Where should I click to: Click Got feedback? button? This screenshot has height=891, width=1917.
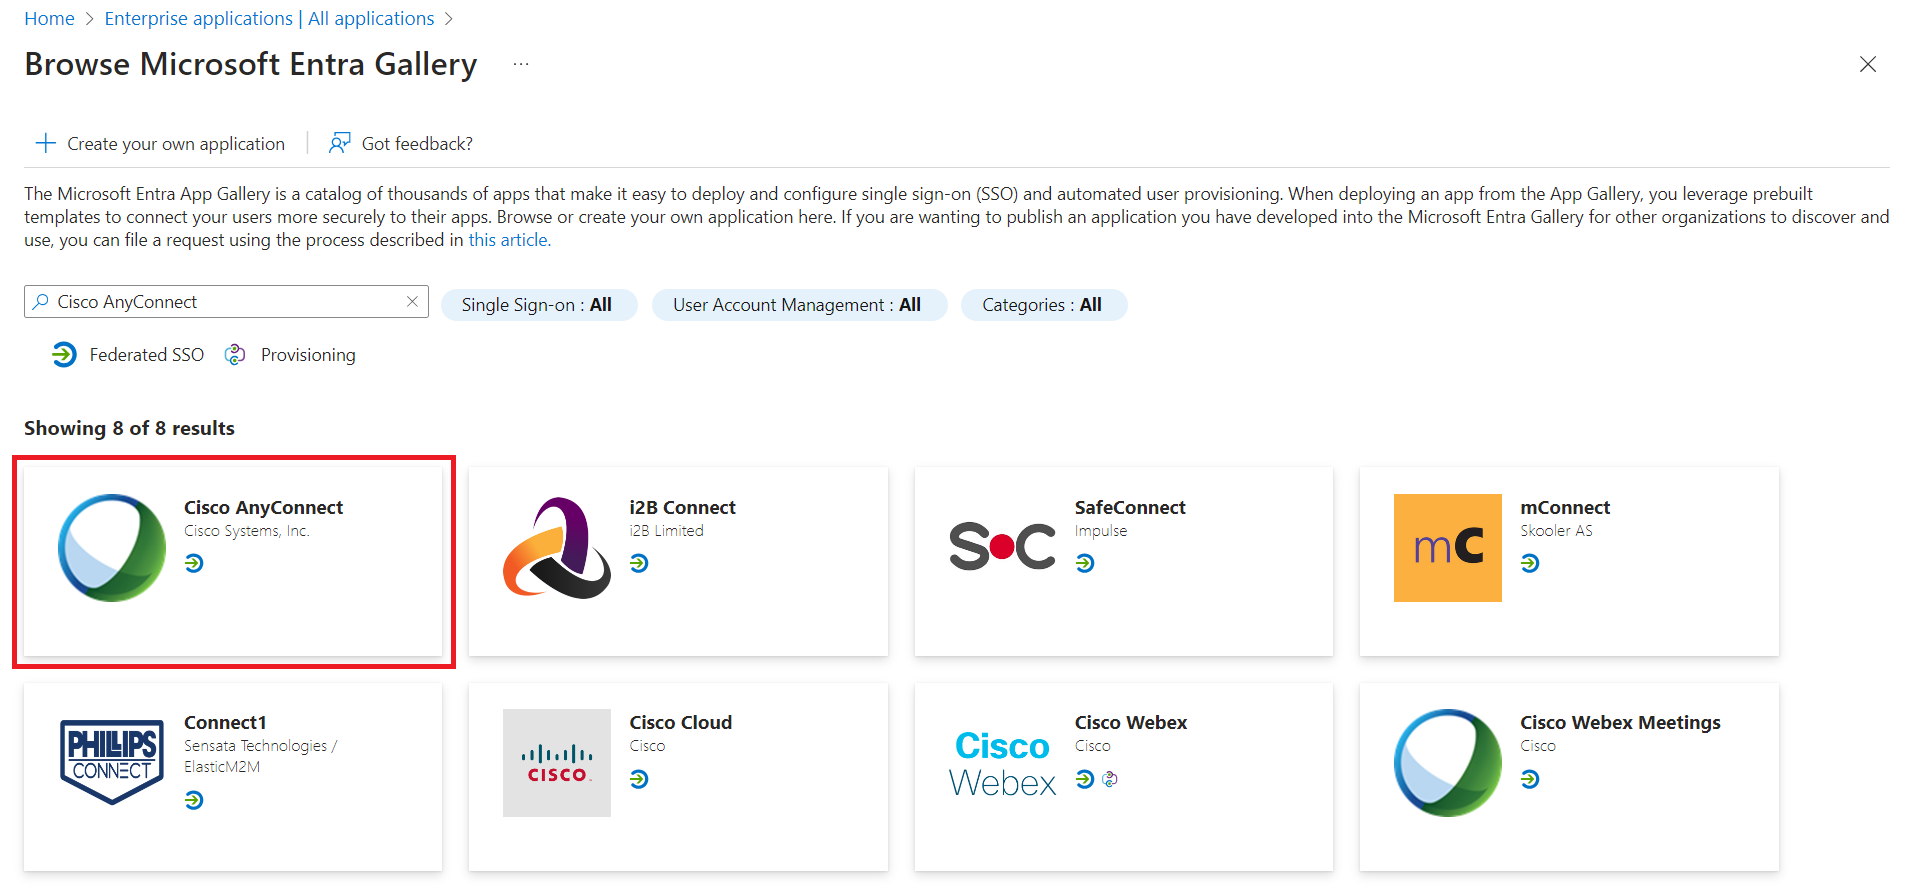click(401, 143)
